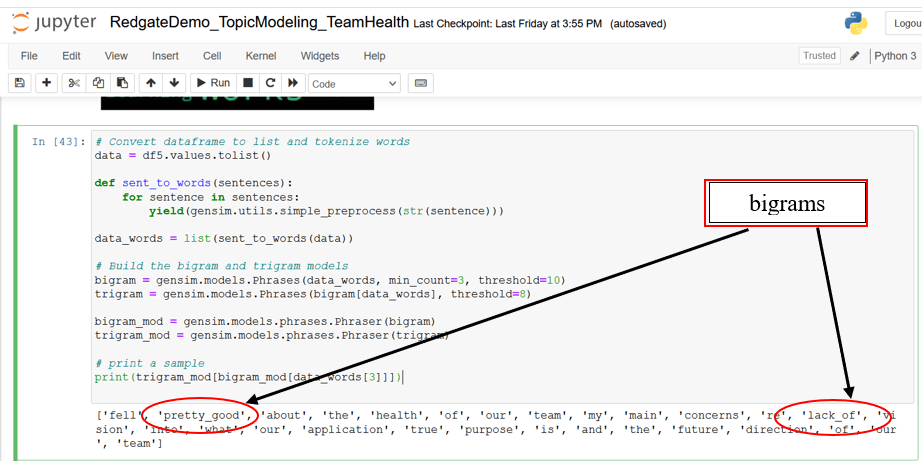Viewport: 923px width, 463px height.
Task: Move selected cell up arrow
Action: click(151, 83)
